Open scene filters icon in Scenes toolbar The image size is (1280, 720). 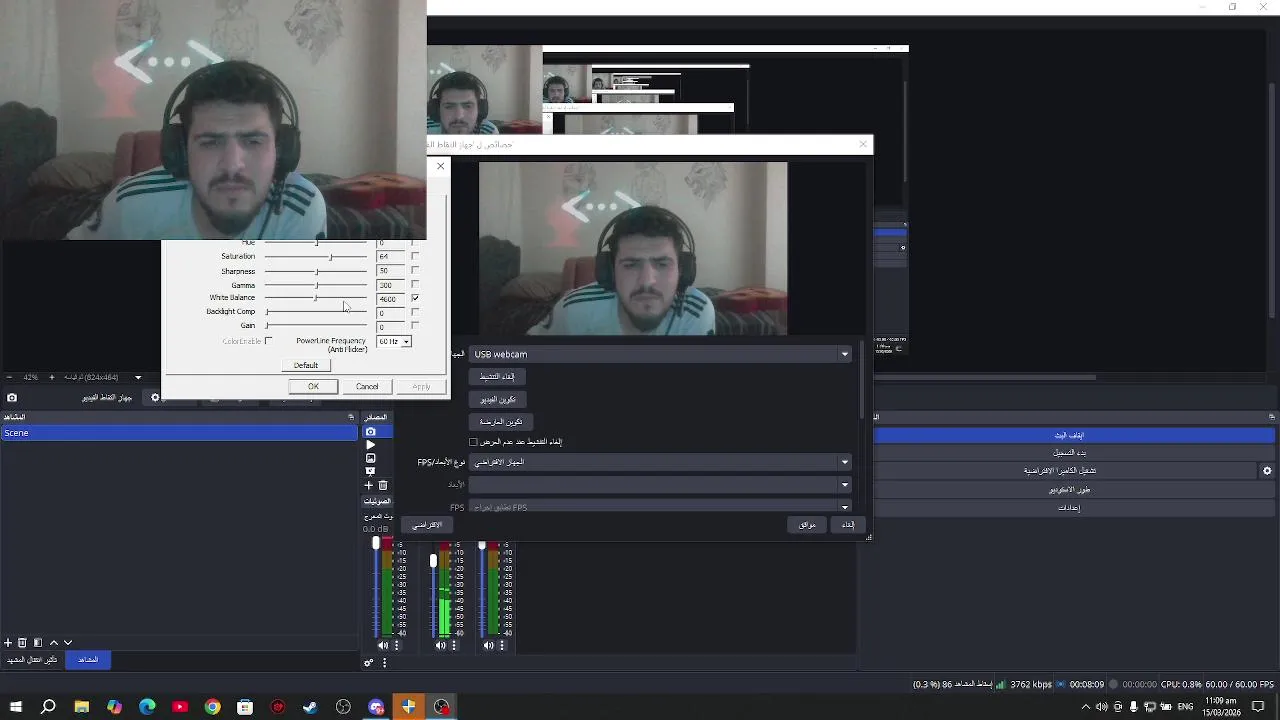point(37,643)
